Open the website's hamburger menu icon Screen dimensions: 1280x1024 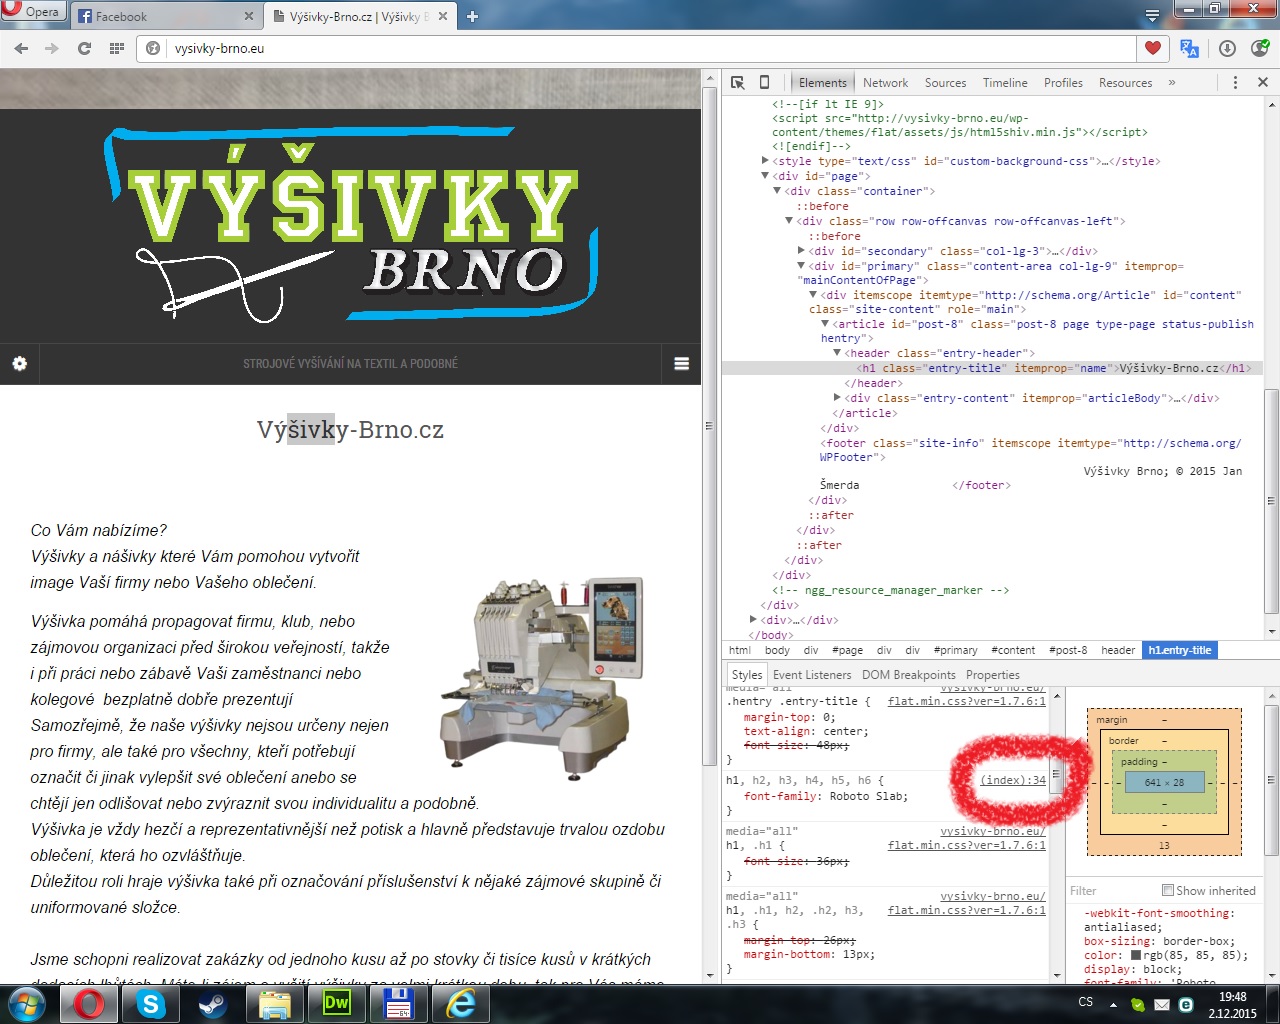click(x=681, y=364)
